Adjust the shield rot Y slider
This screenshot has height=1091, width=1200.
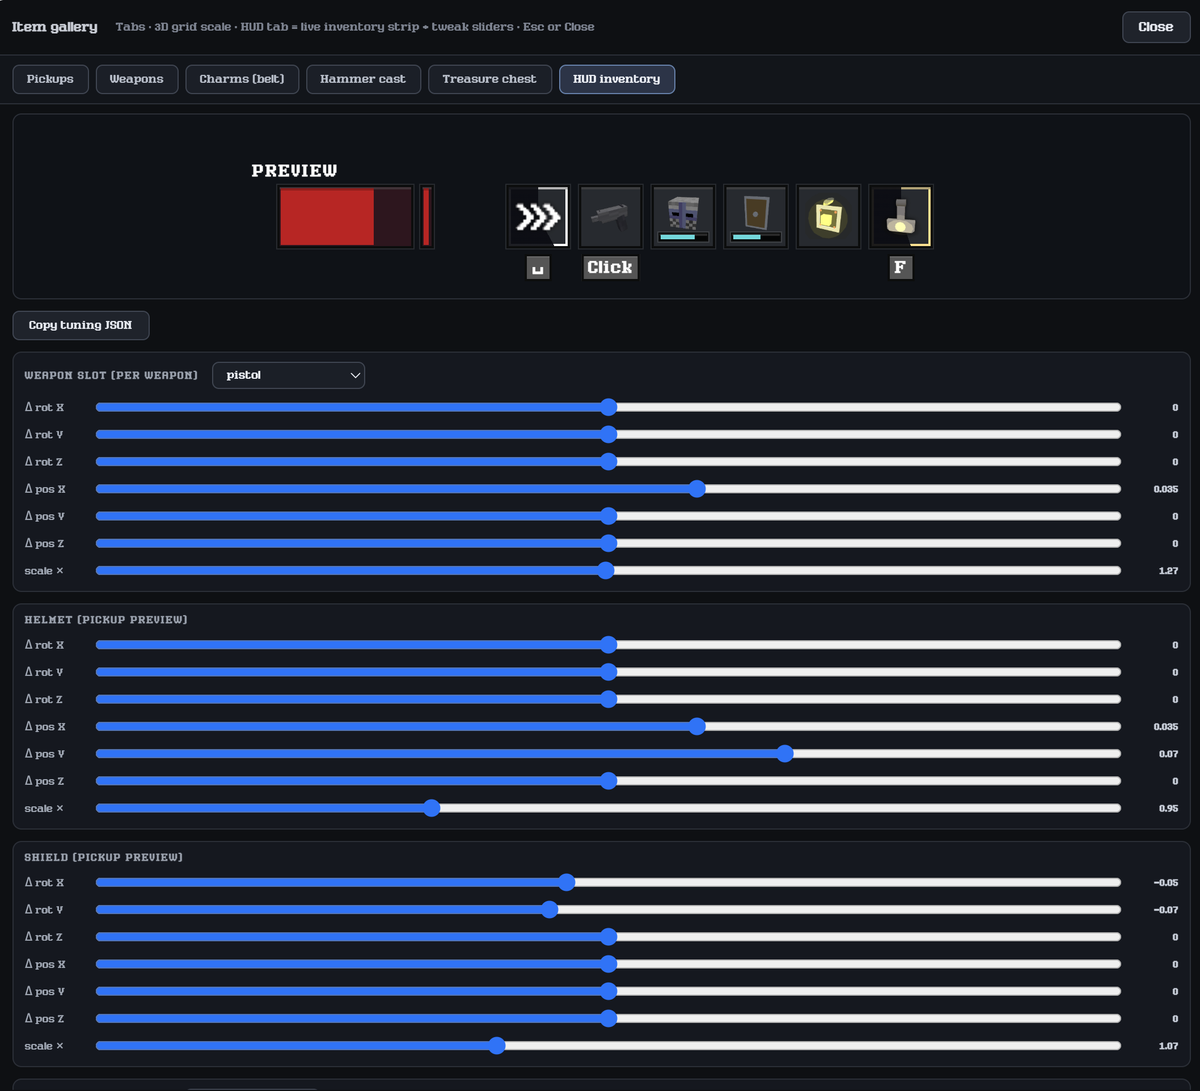coord(608,910)
